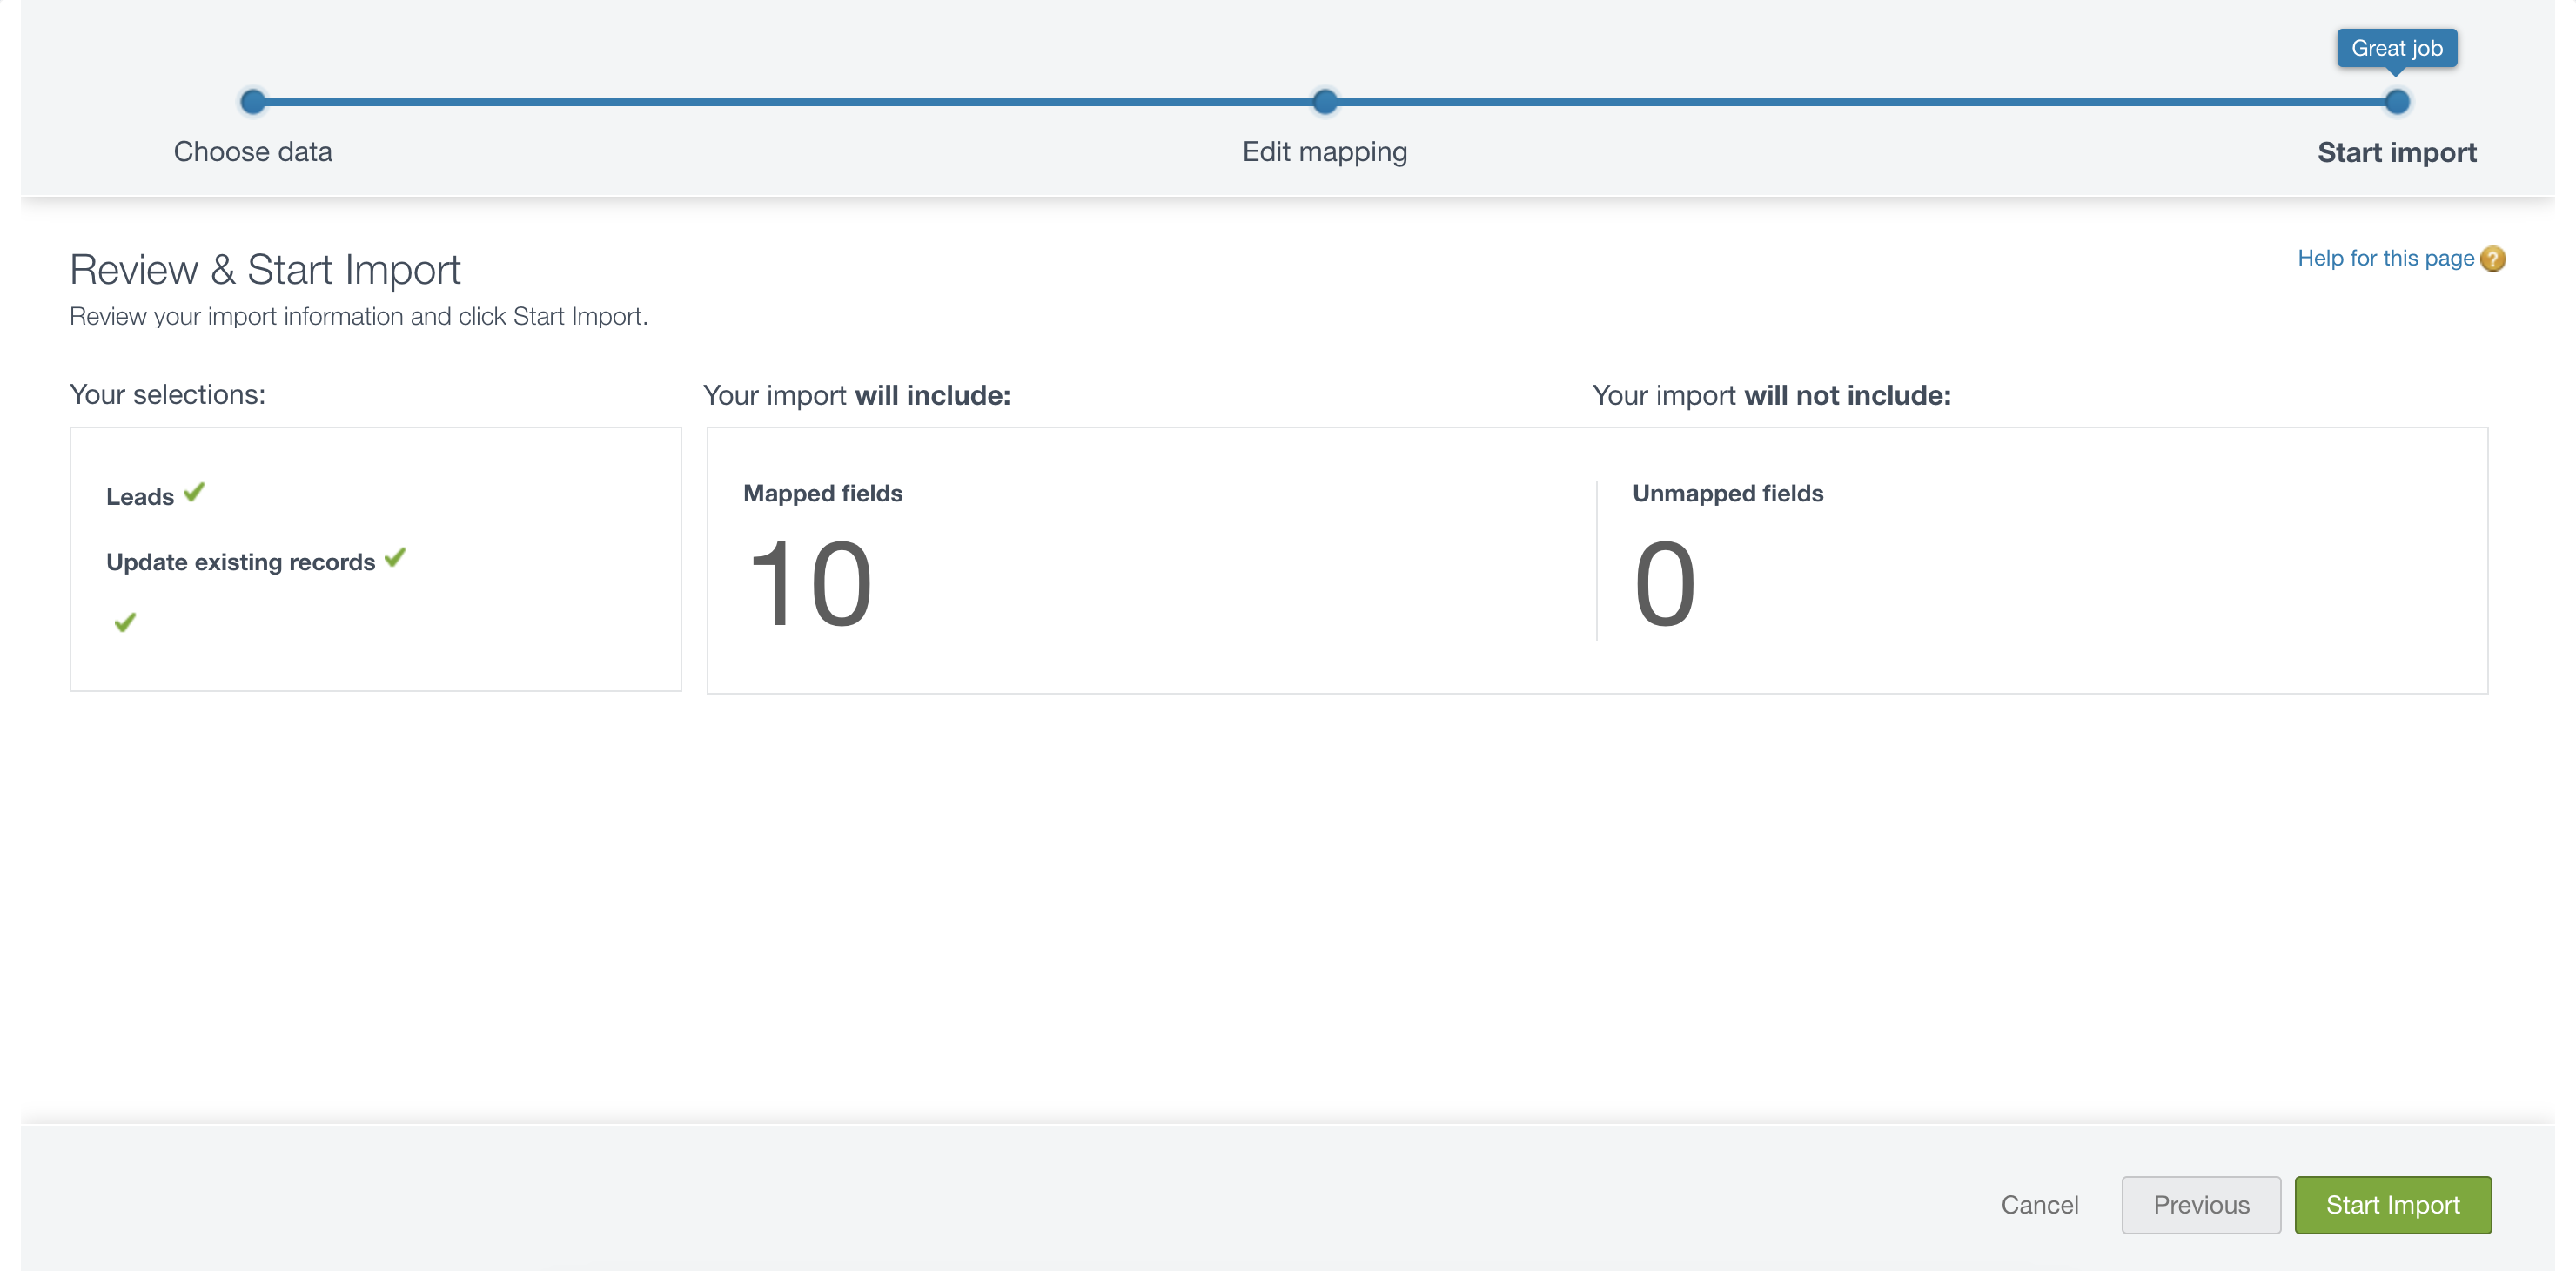Click the Great job tooltip bubble

pos(2397,48)
